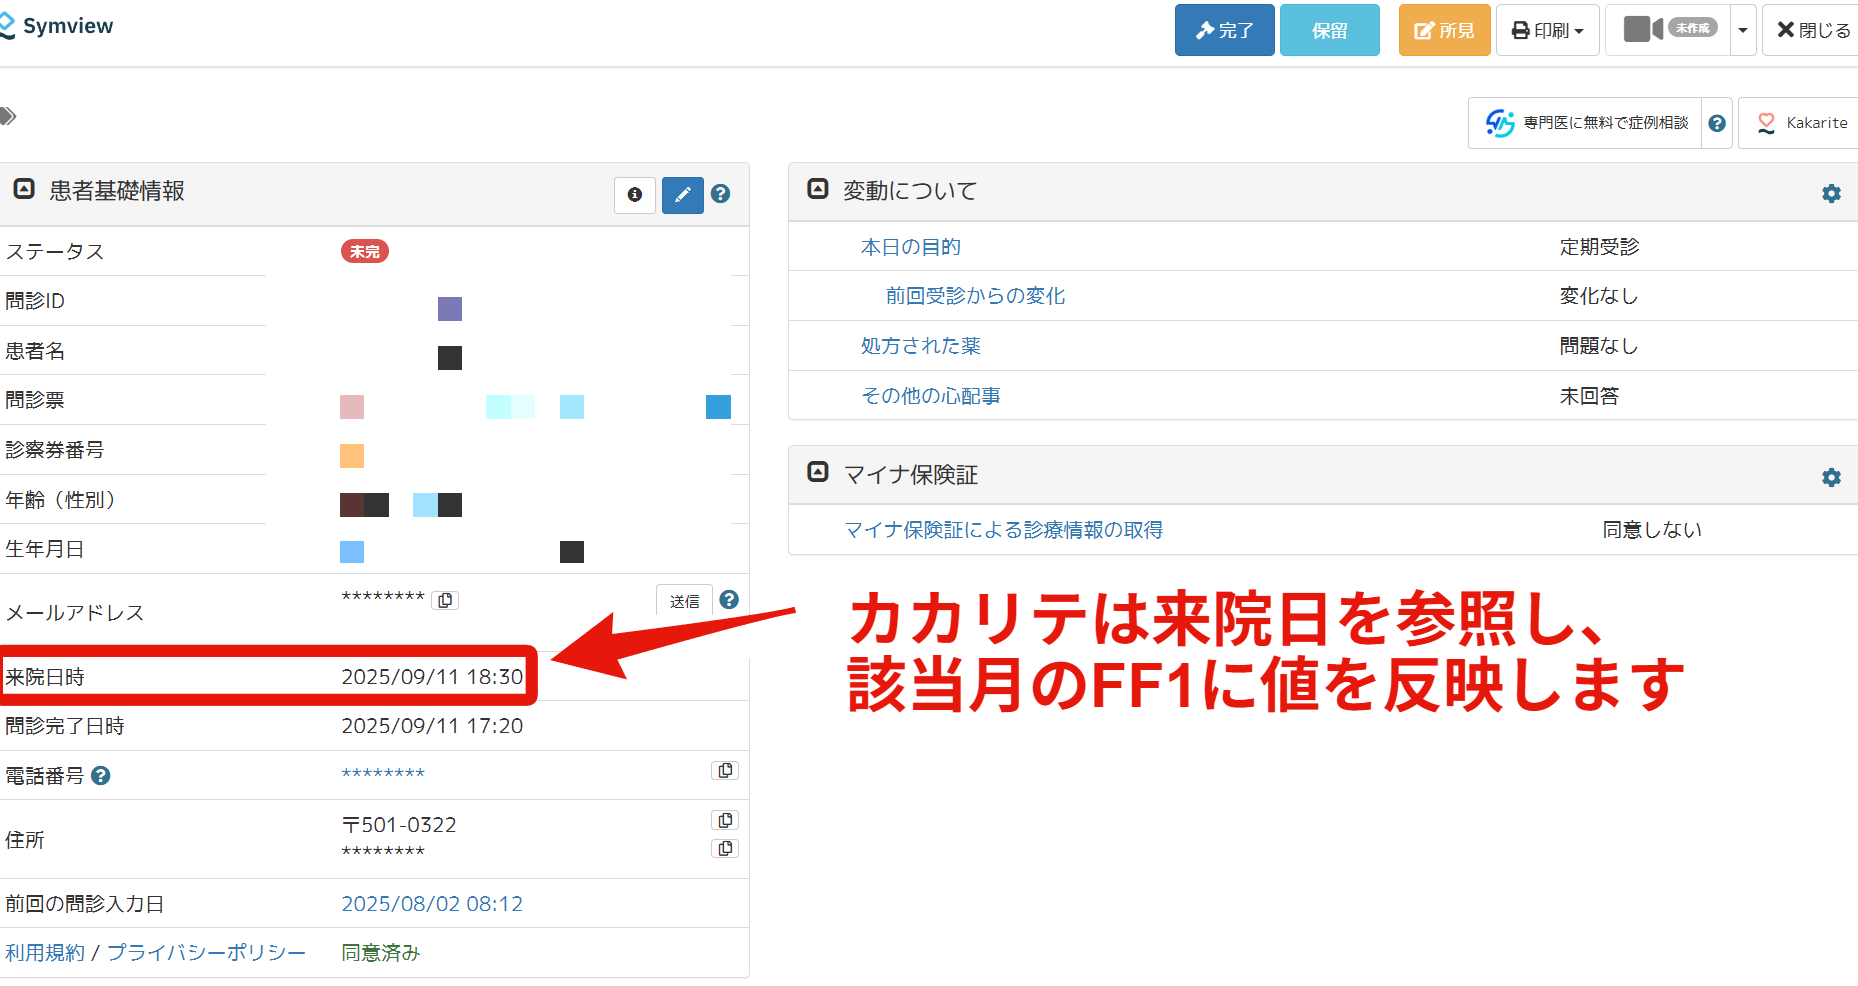Image resolution: width=1858 pixels, height=986 pixels.
Task: Open settings gear for マイナ保険証 panel
Action: pyautogui.click(x=1830, y=478)
